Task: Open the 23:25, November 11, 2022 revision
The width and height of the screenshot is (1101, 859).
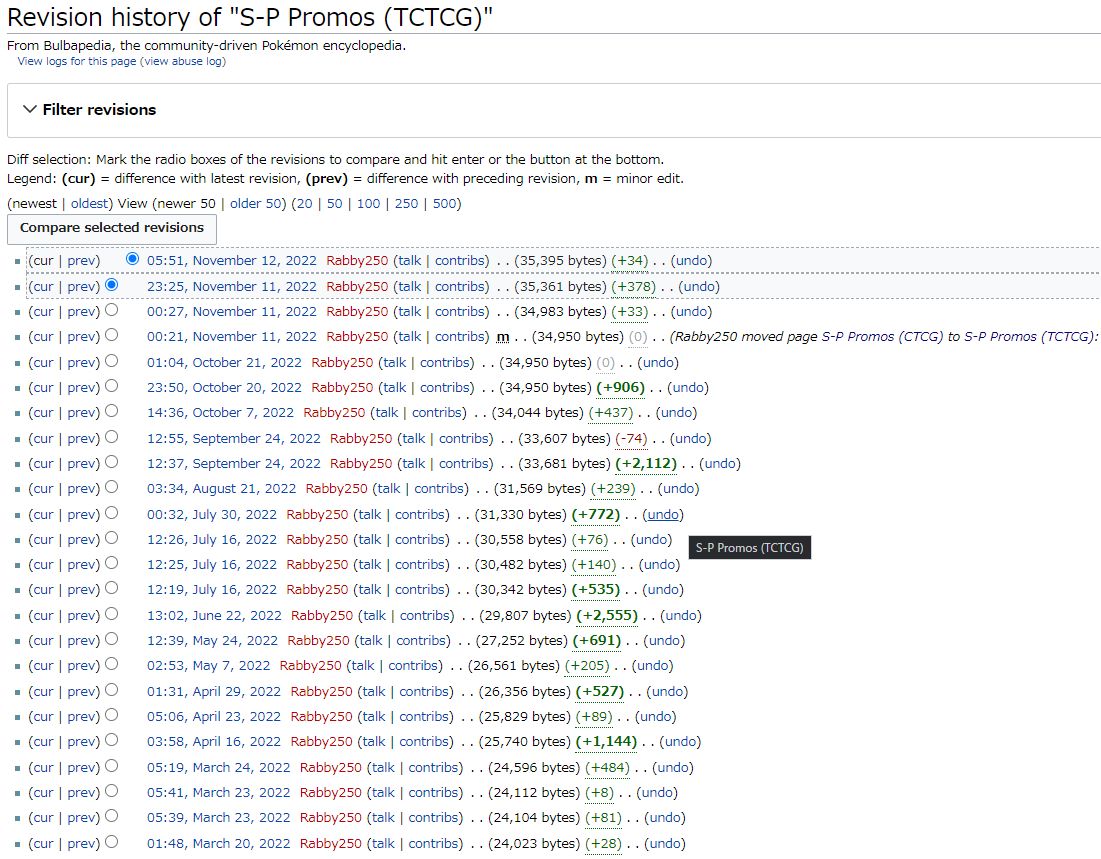Action: tap(232, 287)
